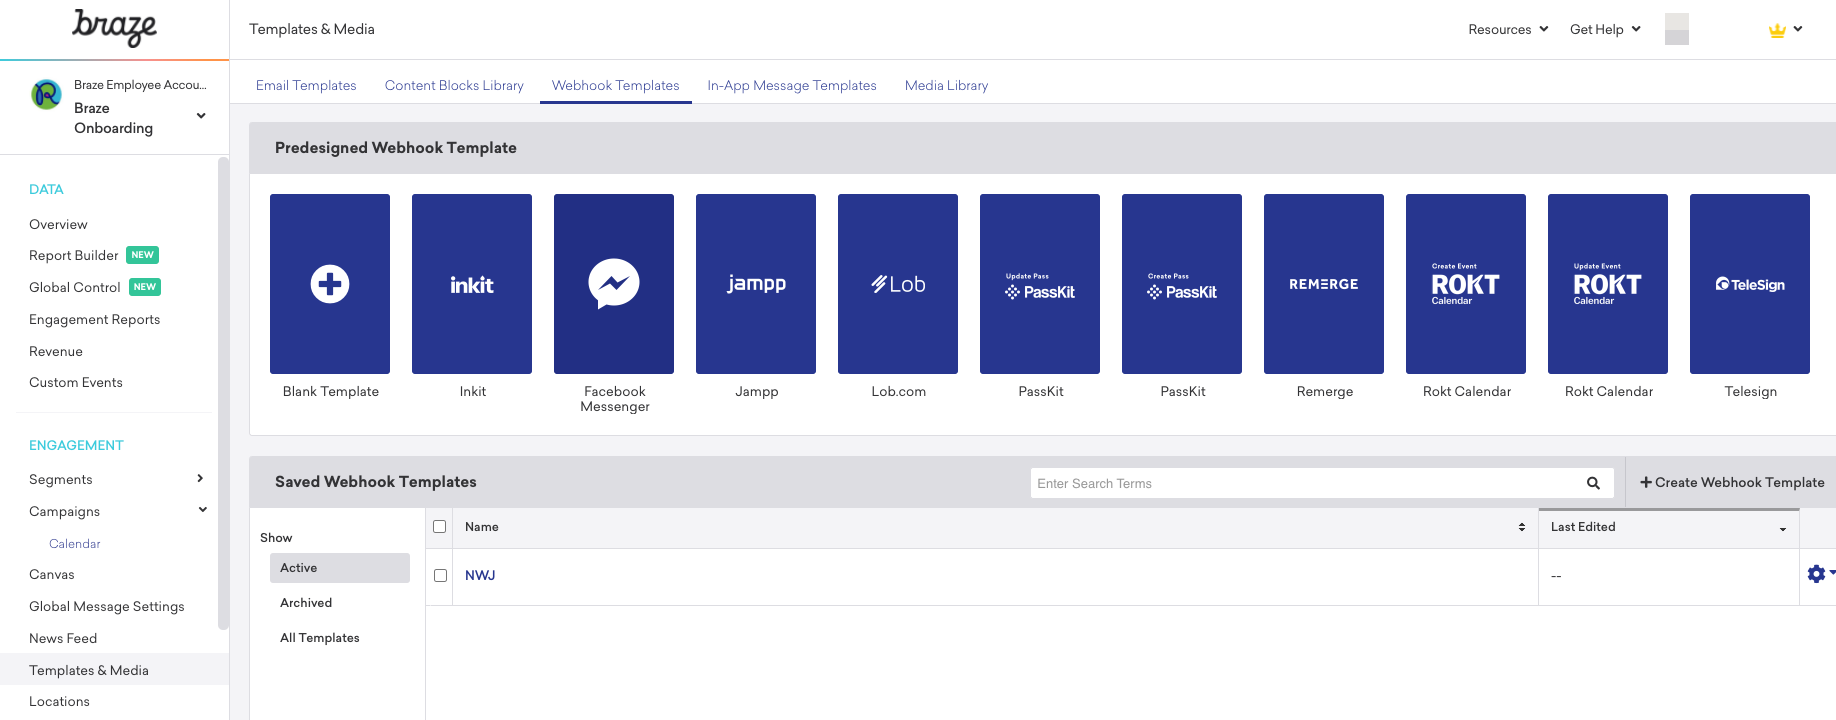Select the Telesign template card

pyautogui.click(x=1750, y=284)
